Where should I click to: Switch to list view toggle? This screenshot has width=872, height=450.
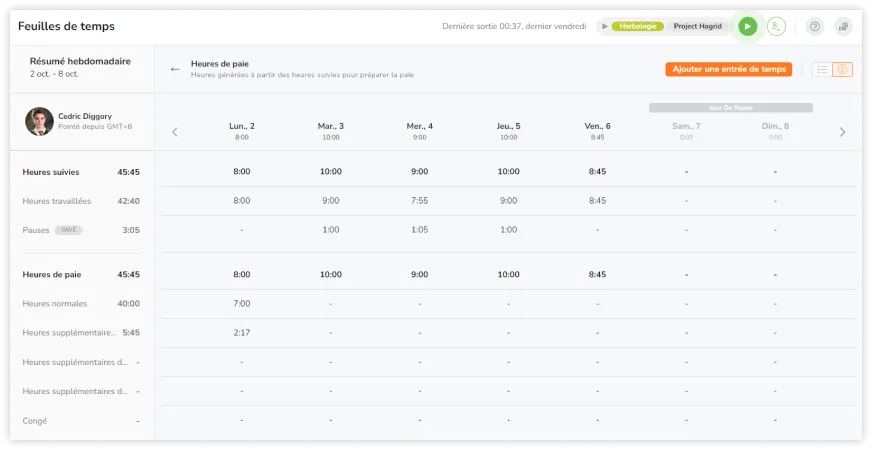click(821, 69)
